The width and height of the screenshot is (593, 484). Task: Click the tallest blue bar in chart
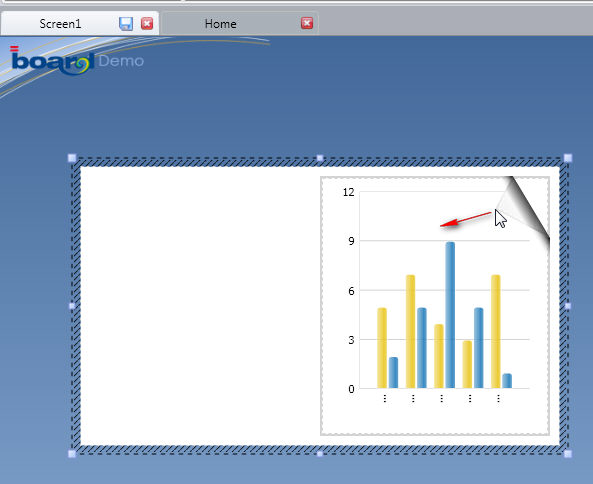coord(450,315)
